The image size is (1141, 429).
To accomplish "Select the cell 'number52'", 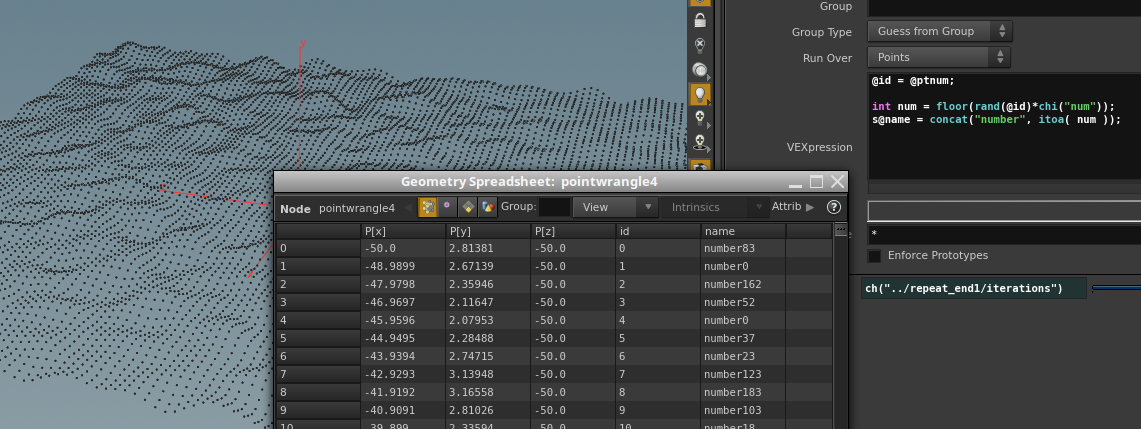I will 743,302.
